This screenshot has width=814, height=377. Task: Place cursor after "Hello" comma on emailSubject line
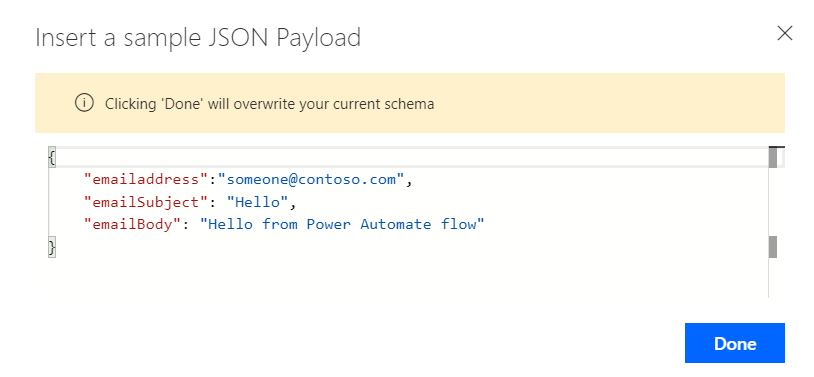(296, 202)
